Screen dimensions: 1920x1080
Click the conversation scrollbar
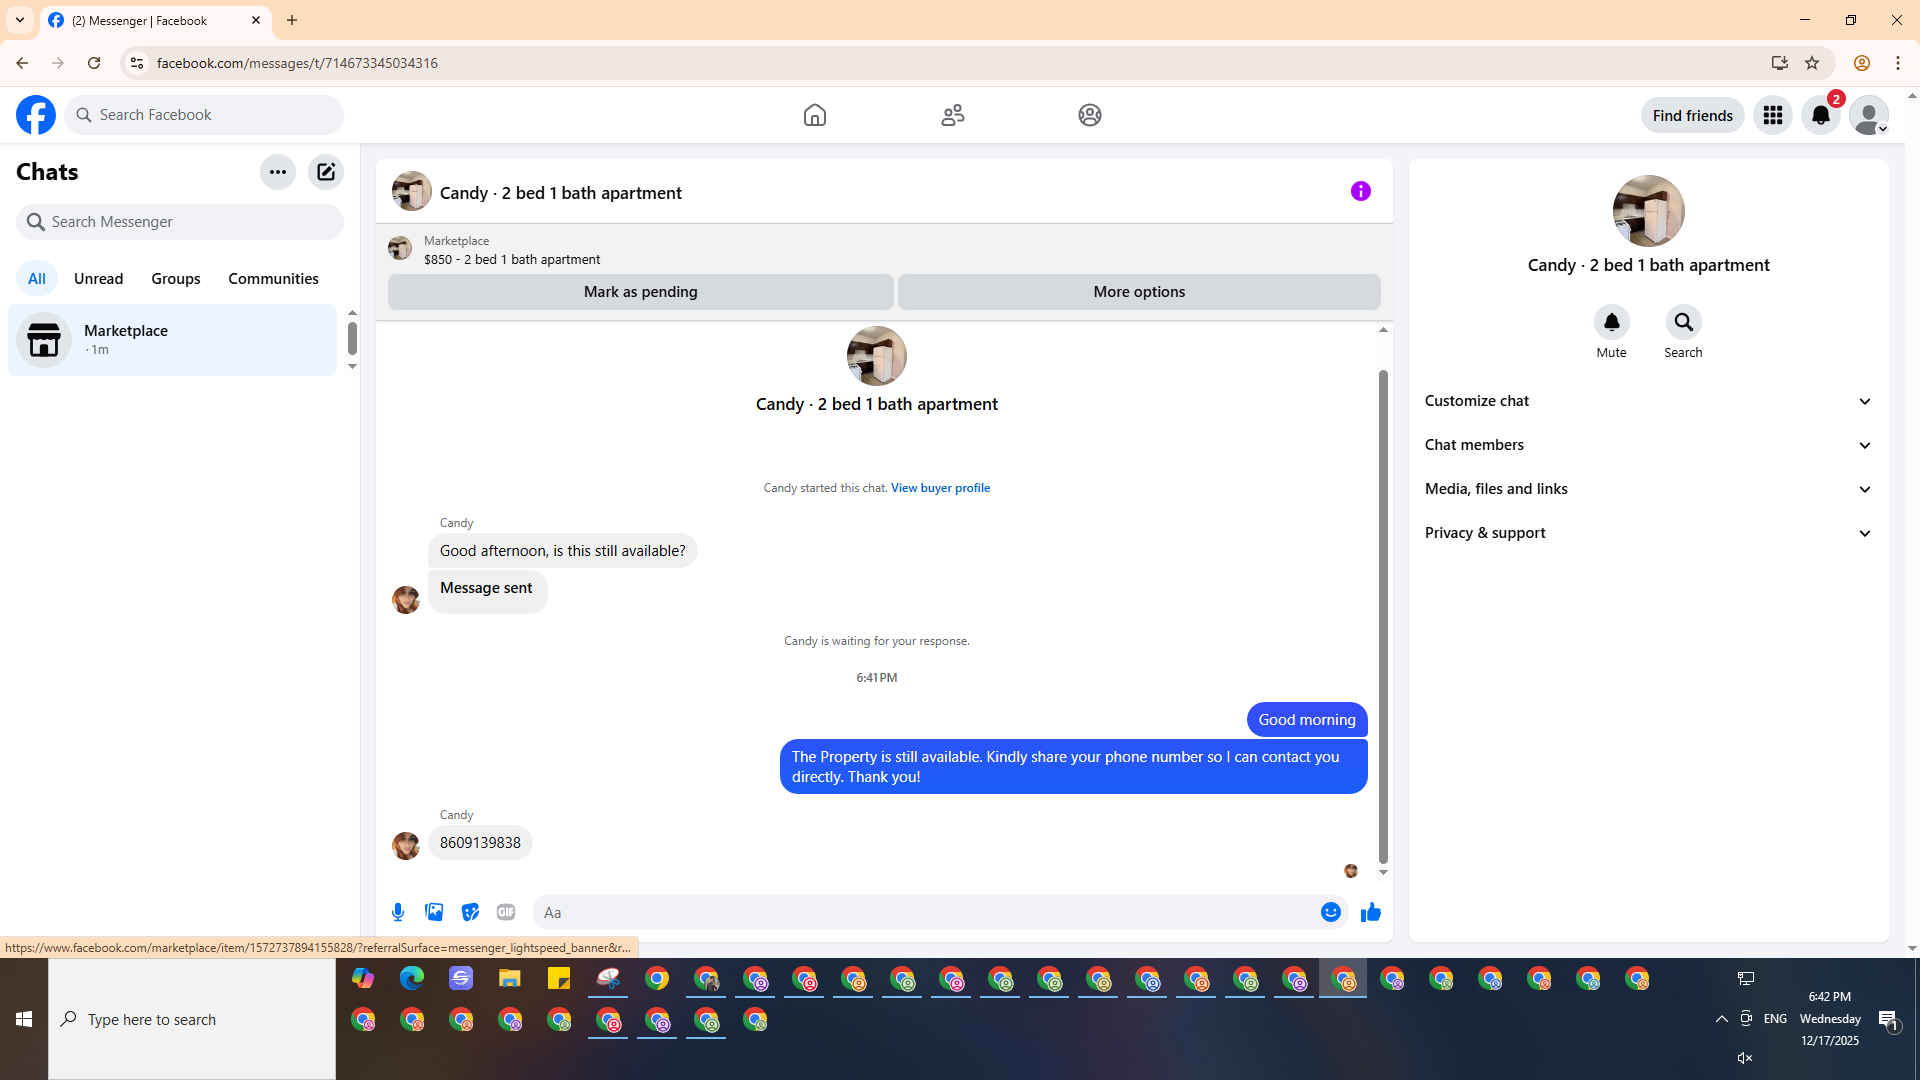pos(1383,615)
